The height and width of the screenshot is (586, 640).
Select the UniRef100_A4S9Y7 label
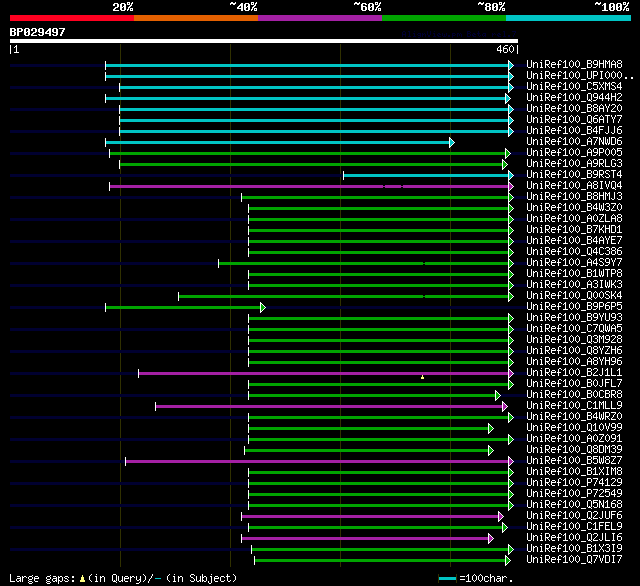574,263
